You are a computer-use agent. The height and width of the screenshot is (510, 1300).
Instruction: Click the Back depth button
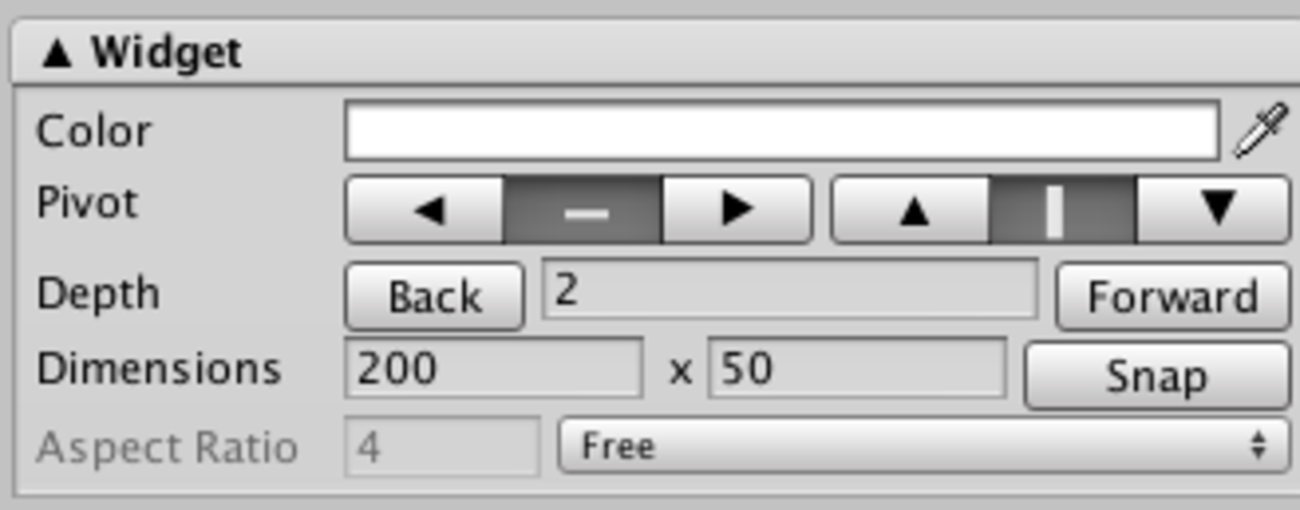(x=434, y=296)
